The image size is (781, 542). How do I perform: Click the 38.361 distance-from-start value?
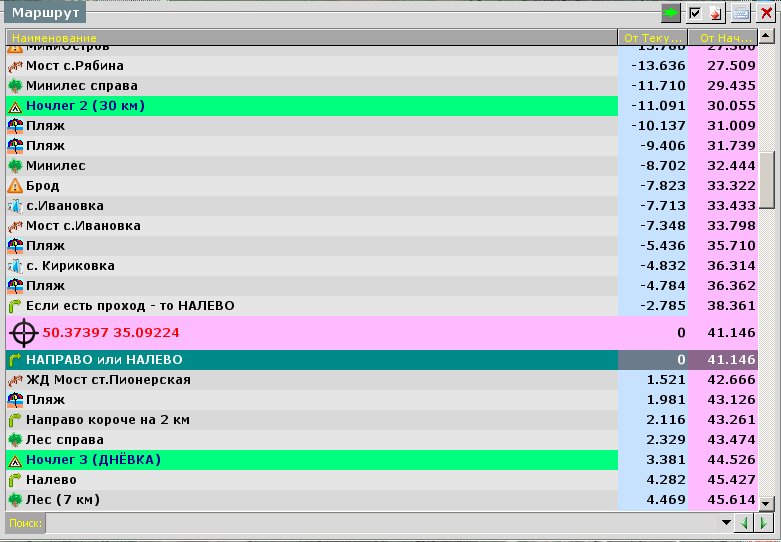(731, 305)
